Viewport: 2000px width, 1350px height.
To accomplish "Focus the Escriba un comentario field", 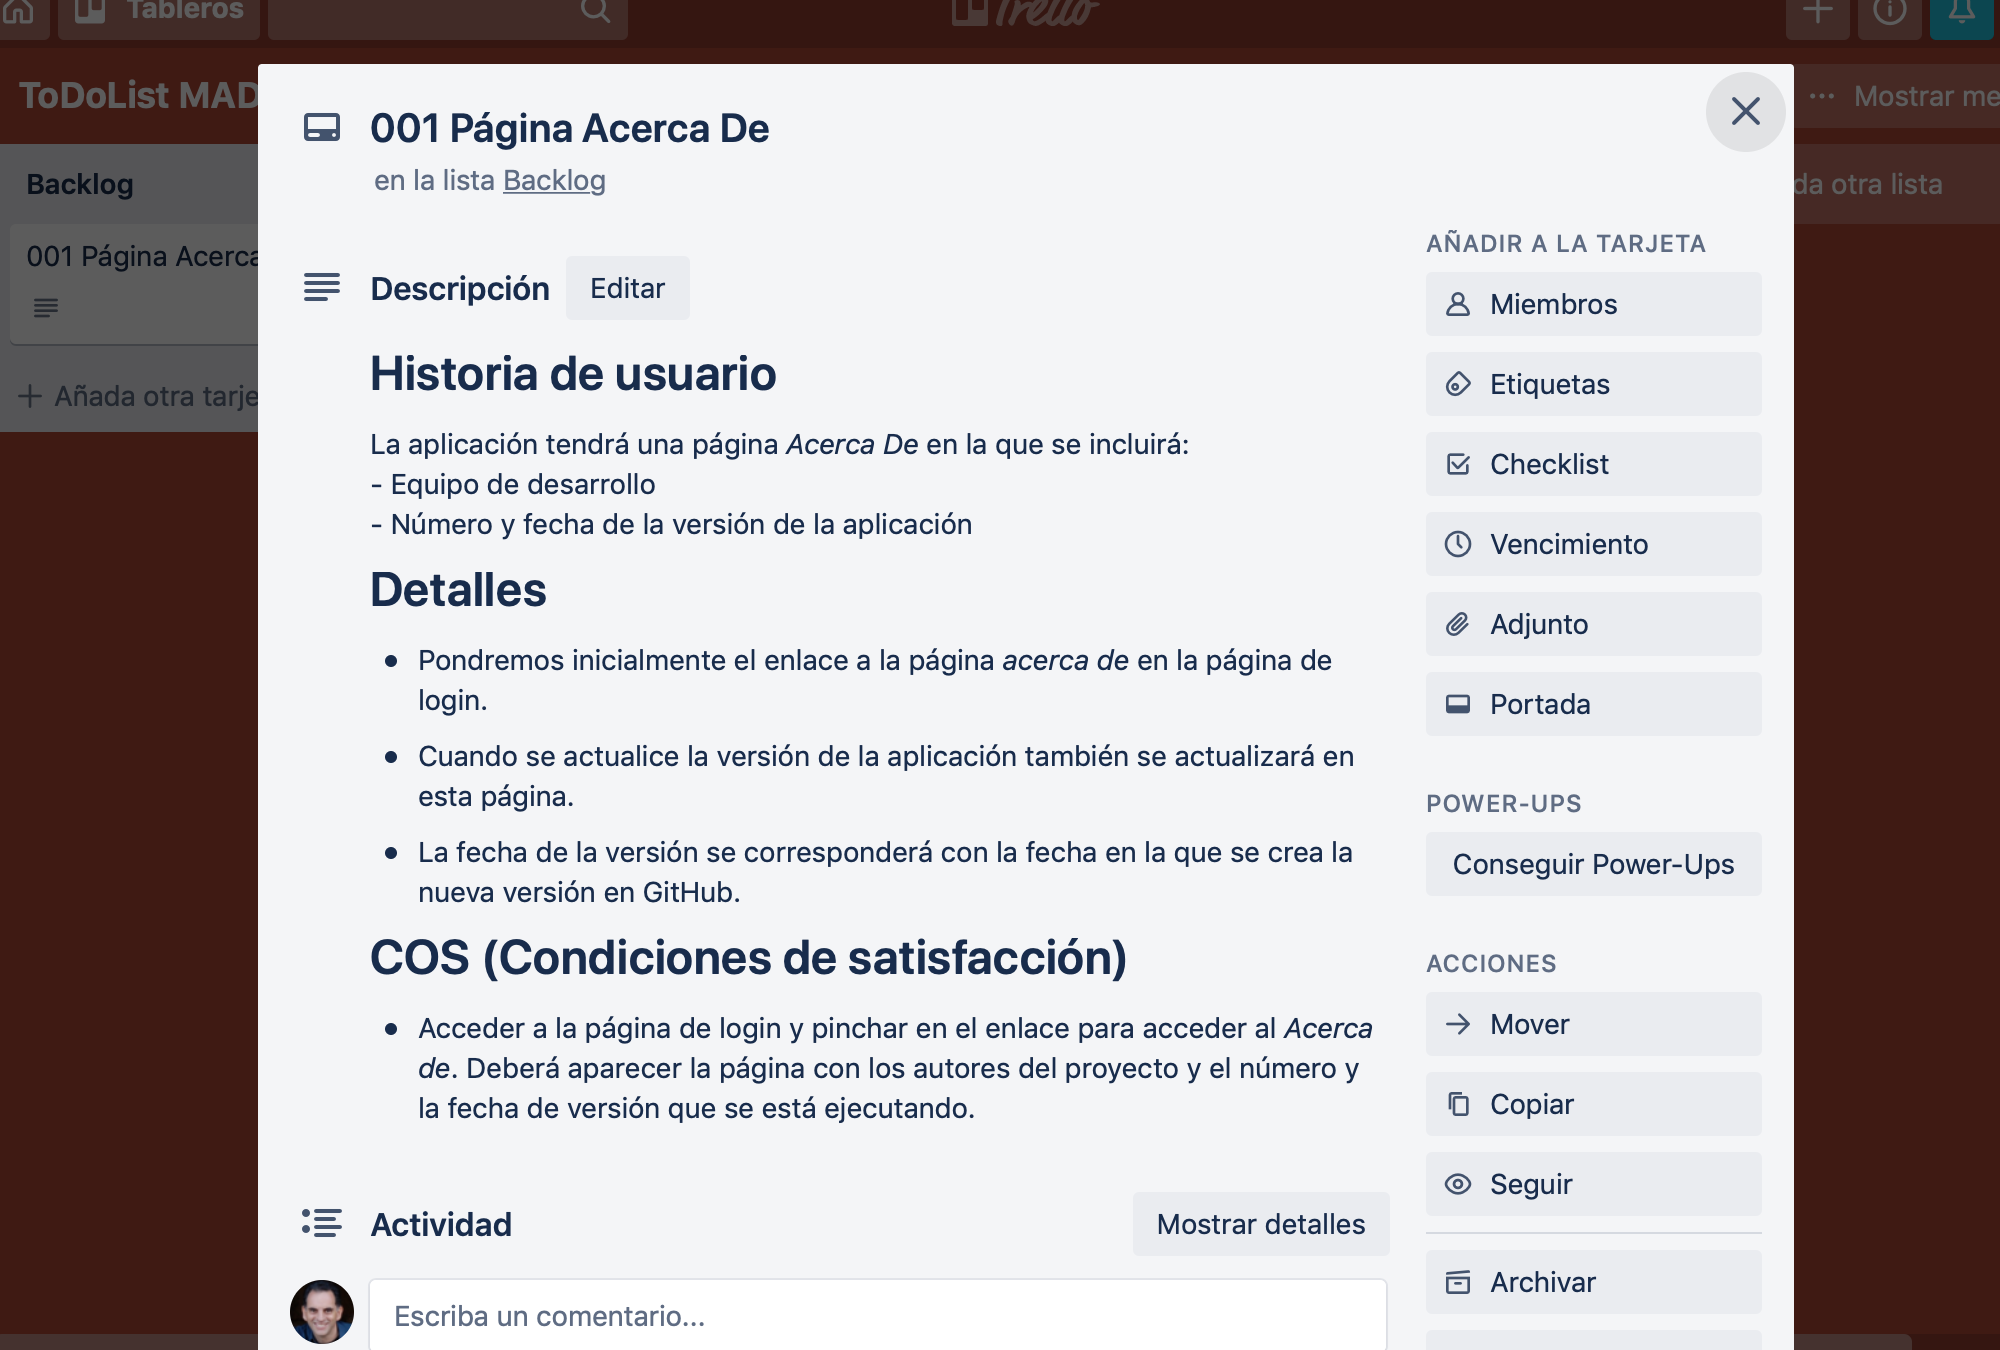I will coord(877,1315).
